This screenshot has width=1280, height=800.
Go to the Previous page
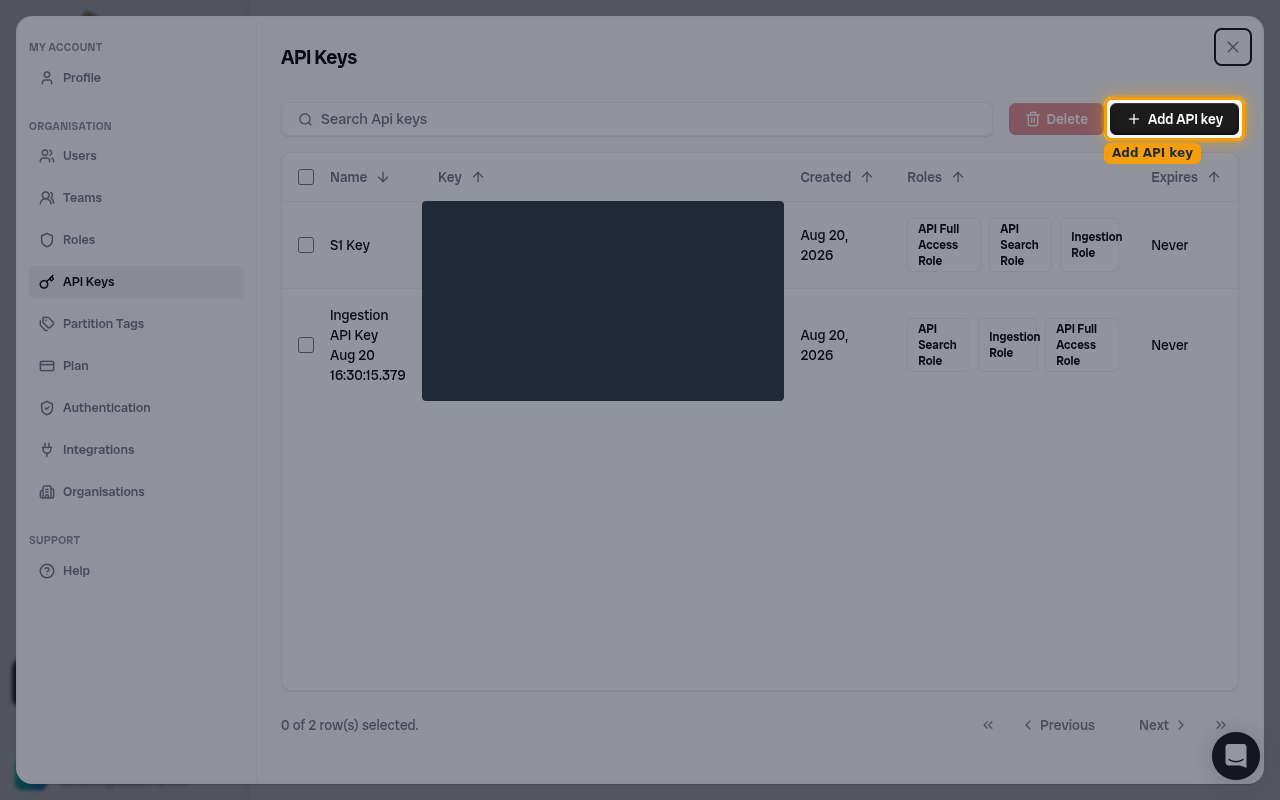pyautogui.click(x=1059, y=725)
